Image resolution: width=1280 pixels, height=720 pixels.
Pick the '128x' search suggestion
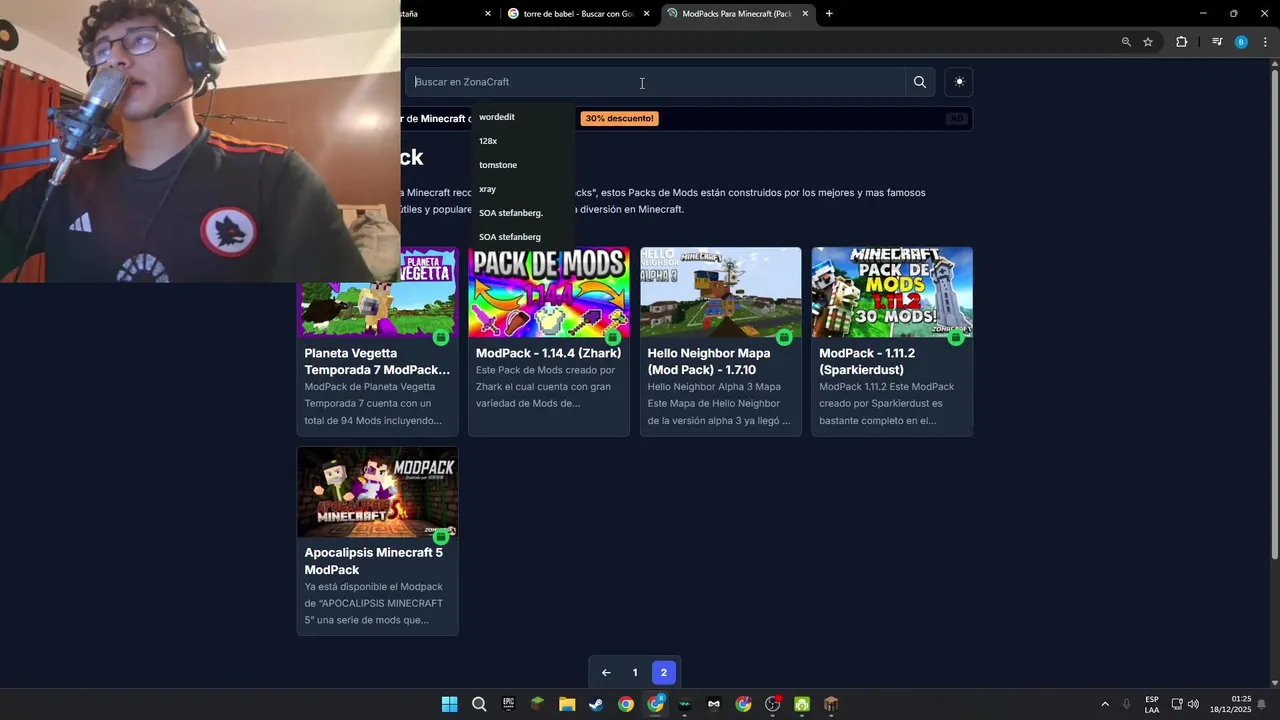point(488,141)
